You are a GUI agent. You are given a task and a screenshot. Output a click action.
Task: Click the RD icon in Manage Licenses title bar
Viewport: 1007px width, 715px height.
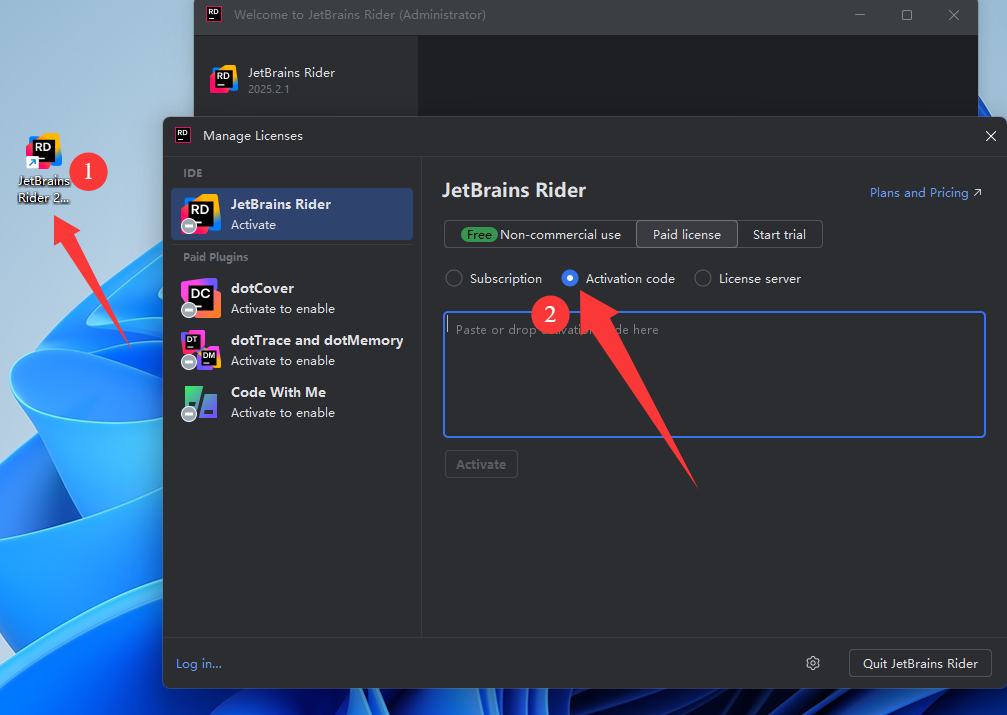[183, 135]
